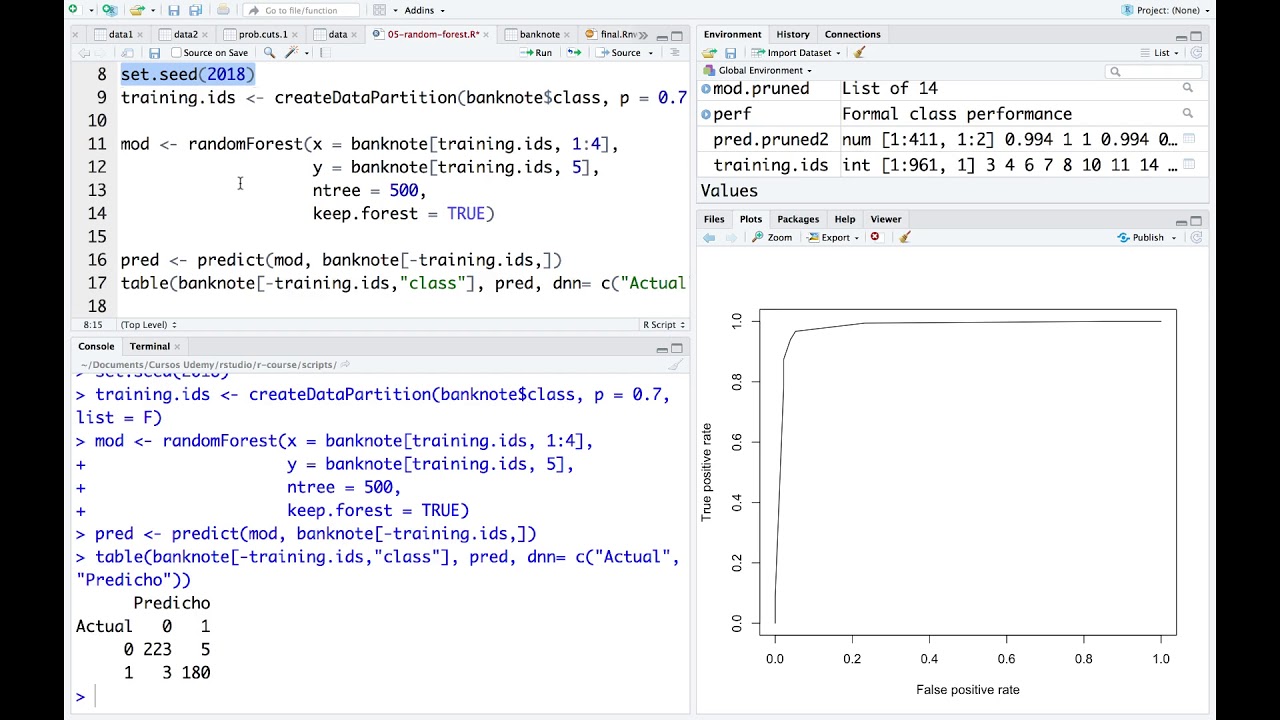Open the recent files dropdown arrow

[154, 11]
